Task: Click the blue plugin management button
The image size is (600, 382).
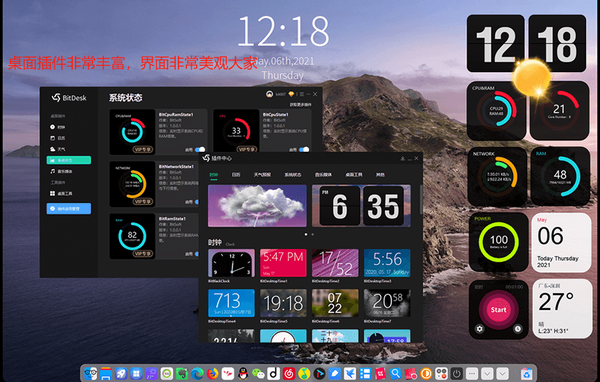Action: (69, 209)
